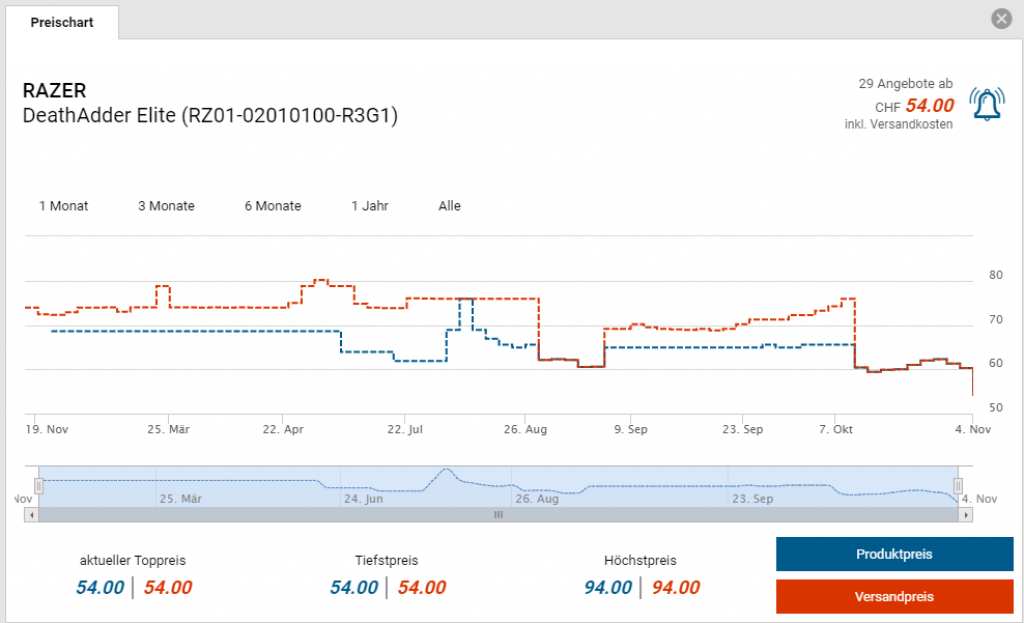Viewport: 1024px width, 623px height.
Task: Choose the 1 Jahr time range
Action: point(369,206)
